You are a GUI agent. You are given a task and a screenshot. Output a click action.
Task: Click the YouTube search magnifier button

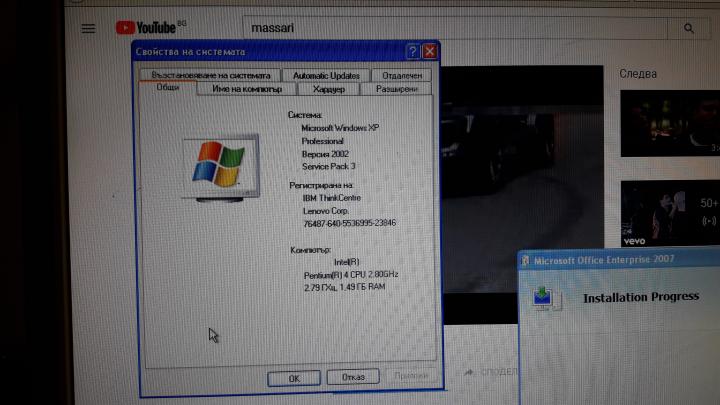pos(689,28)
